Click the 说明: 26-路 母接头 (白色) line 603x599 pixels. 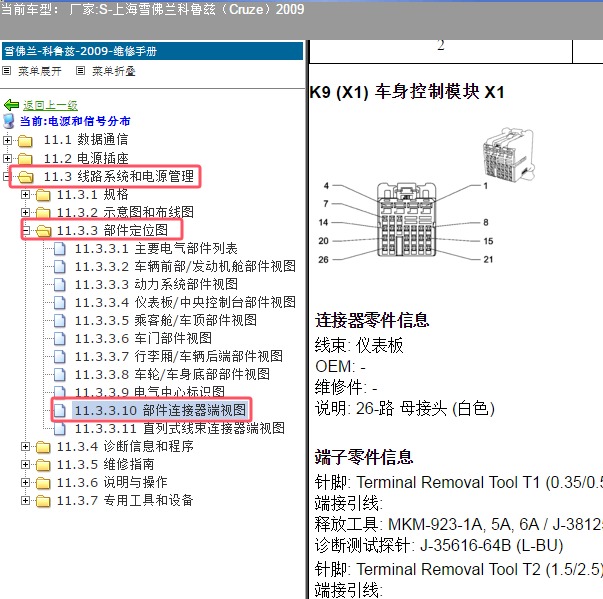(405, 409)
